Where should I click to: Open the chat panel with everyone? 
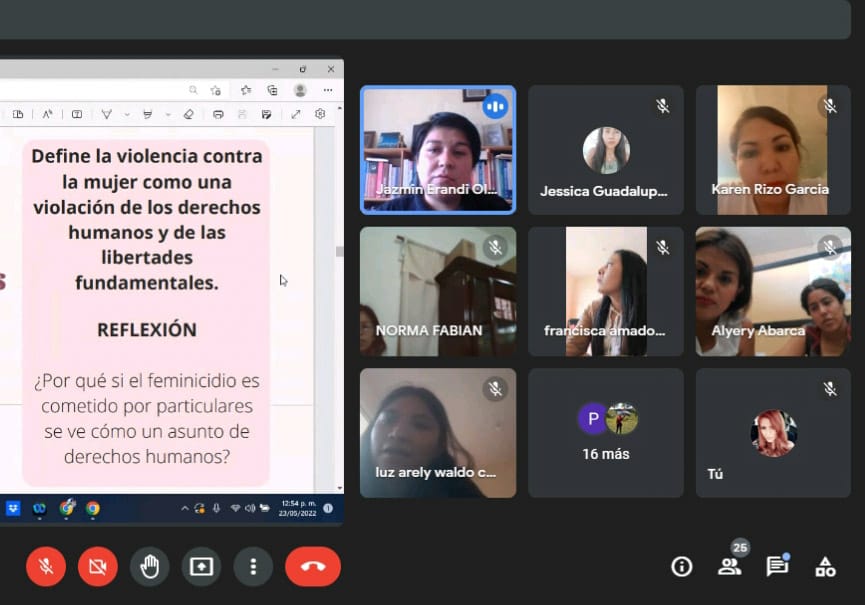tap(777, 566)
